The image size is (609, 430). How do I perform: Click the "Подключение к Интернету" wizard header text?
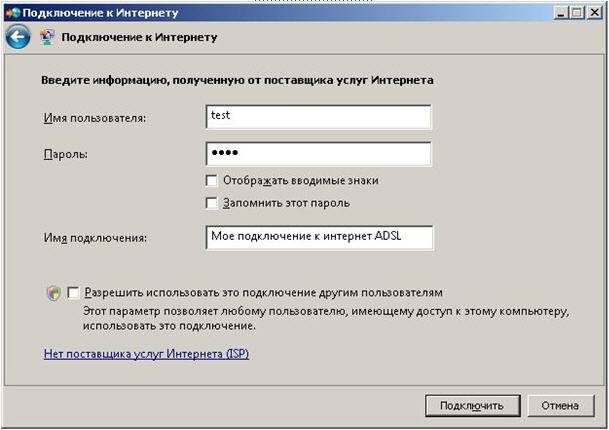coord(139,37)
